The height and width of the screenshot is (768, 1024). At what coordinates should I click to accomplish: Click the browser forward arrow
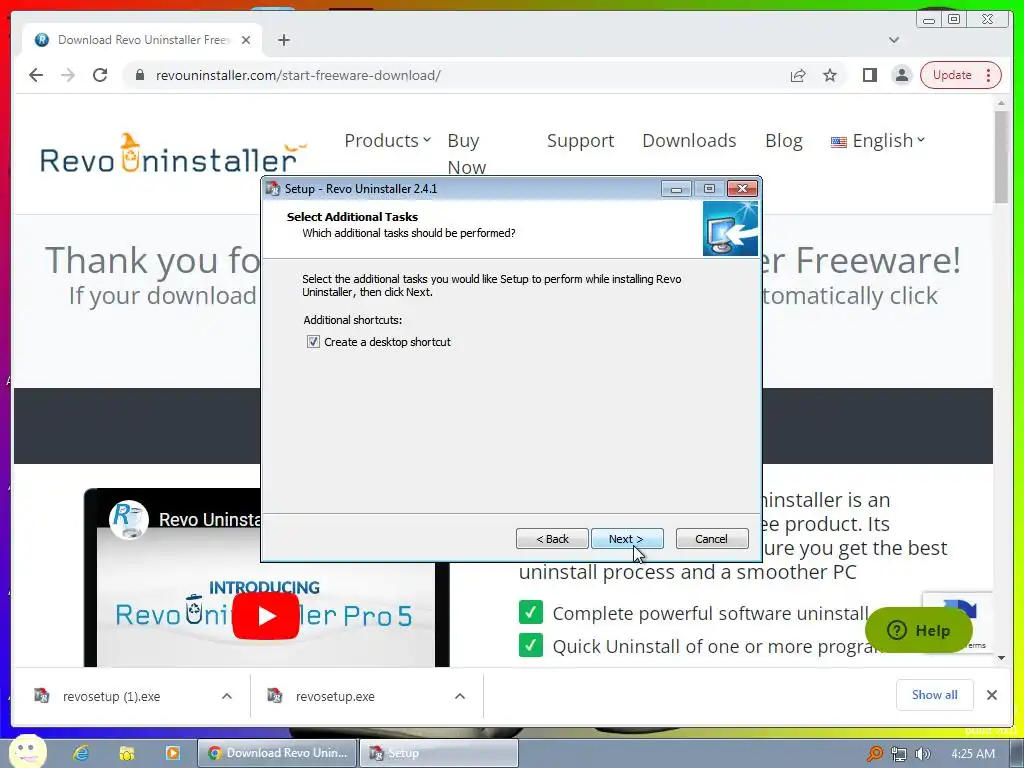pyautogui.click(x=68, y=75)
